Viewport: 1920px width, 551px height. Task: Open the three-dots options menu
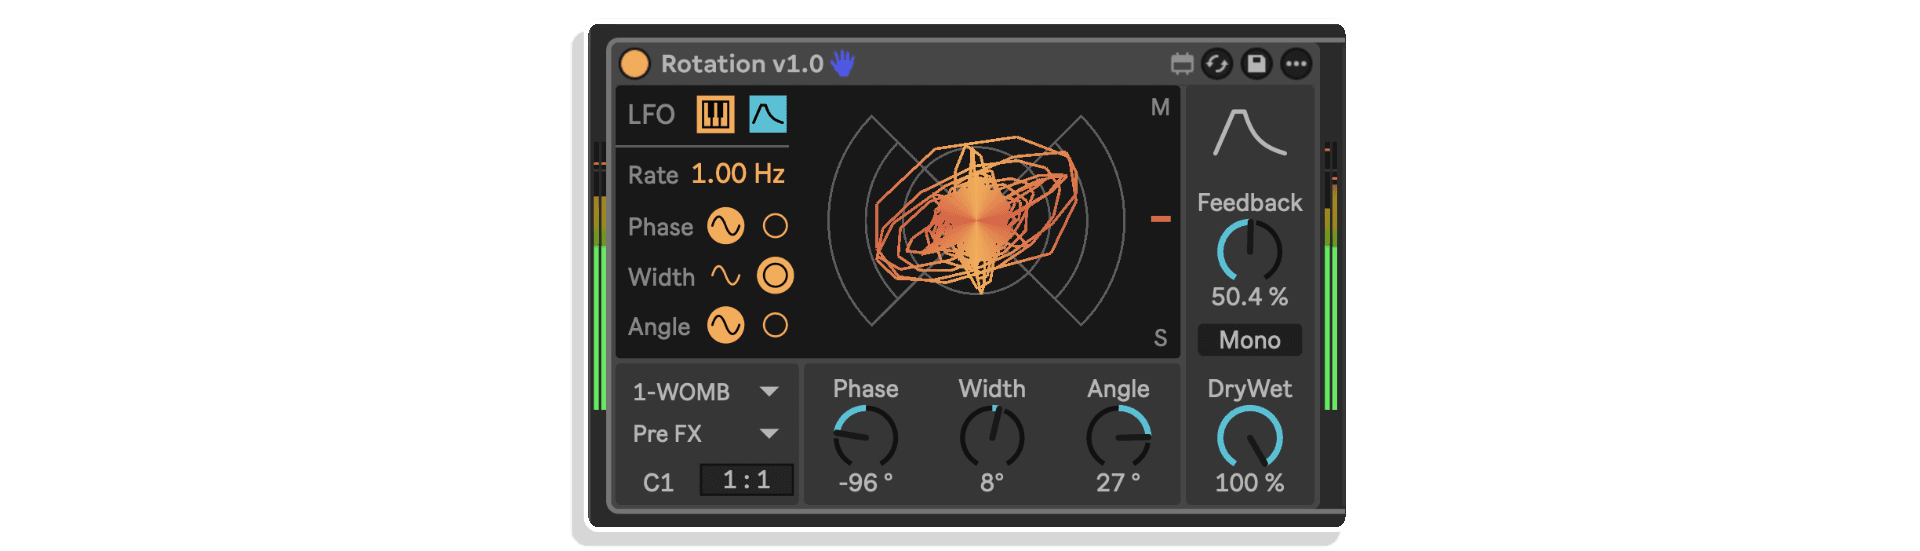(x=1296, y=64)
